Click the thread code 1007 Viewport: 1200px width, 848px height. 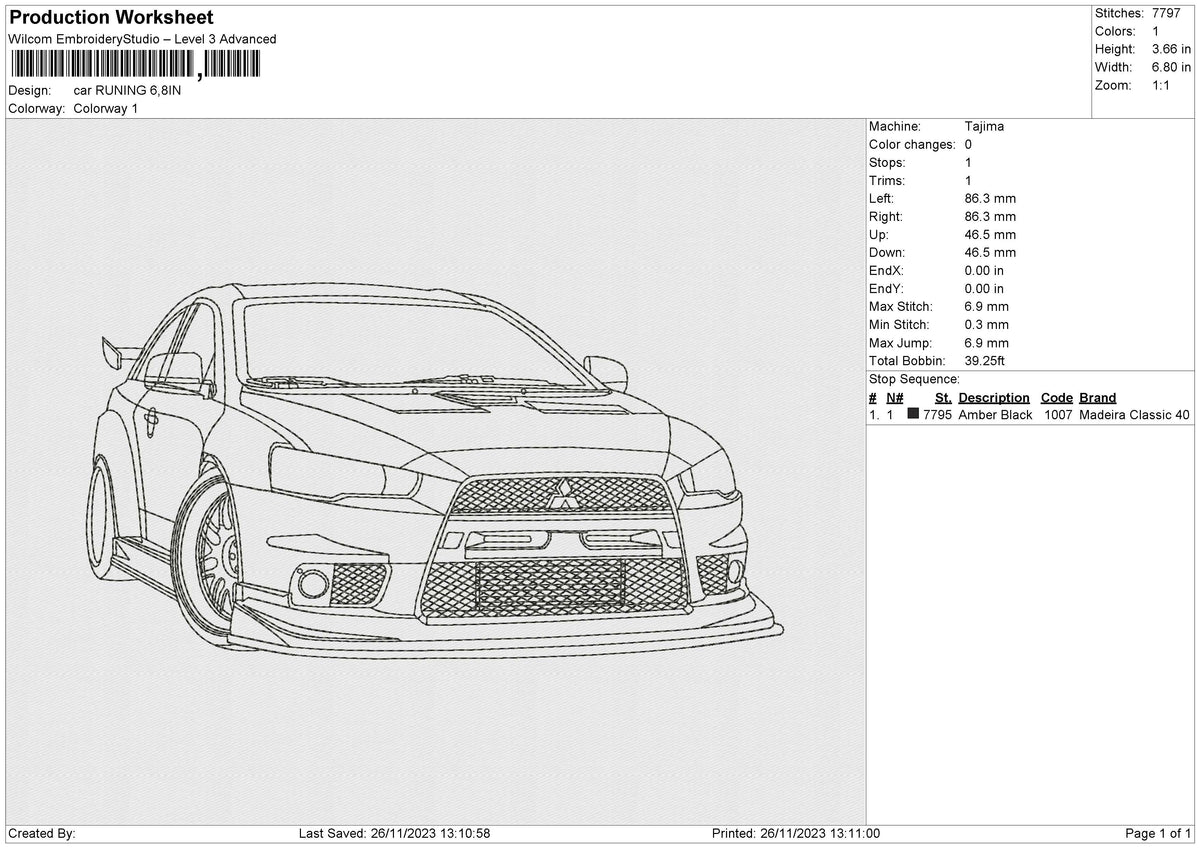(x=1058, y=414)
